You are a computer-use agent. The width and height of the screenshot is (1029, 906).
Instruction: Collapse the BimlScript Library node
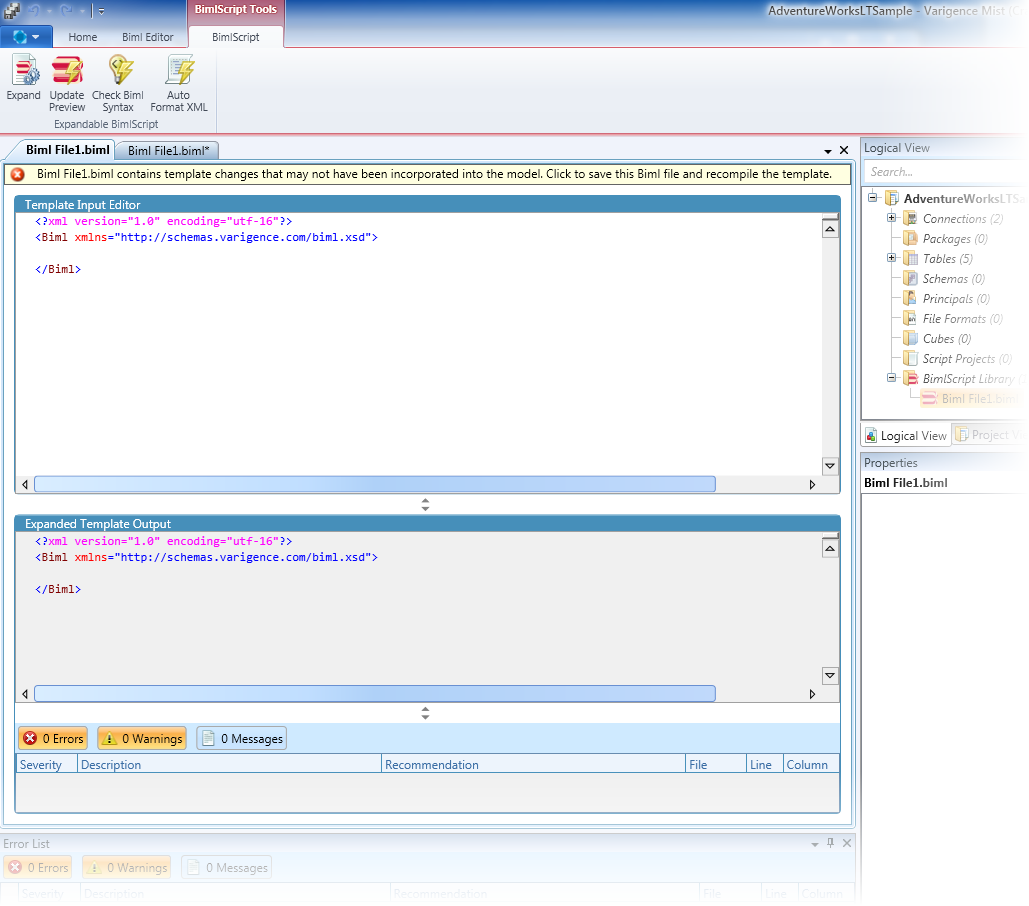(891, 378)
